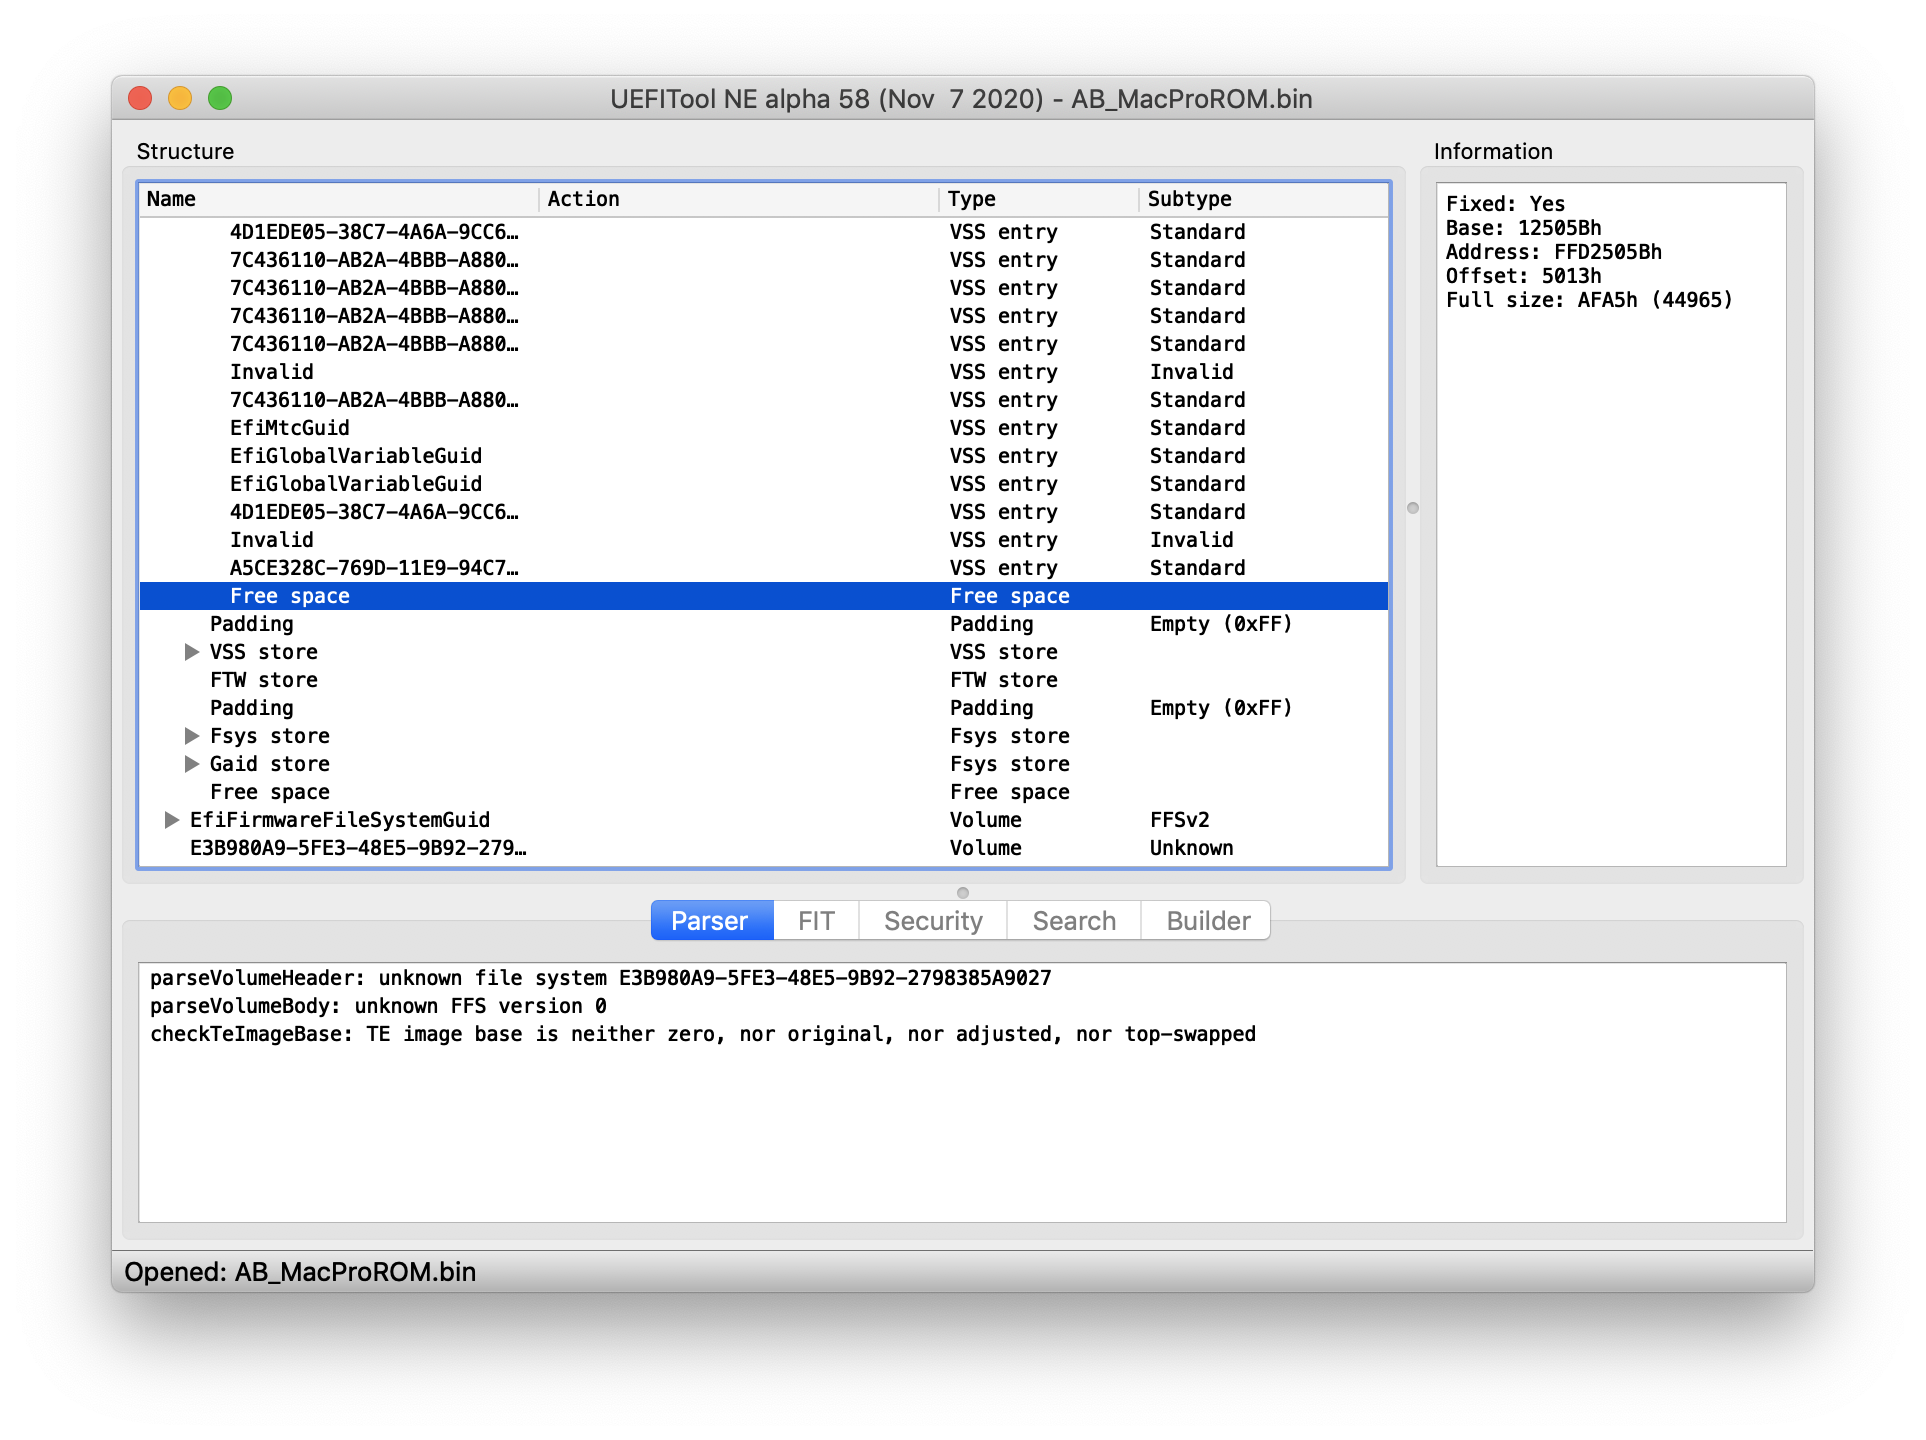Select the E3B980A9-5FE3-48E5 unknown volume row
The width and height of the screenshot is (1926, 1440).
[358, 848]
